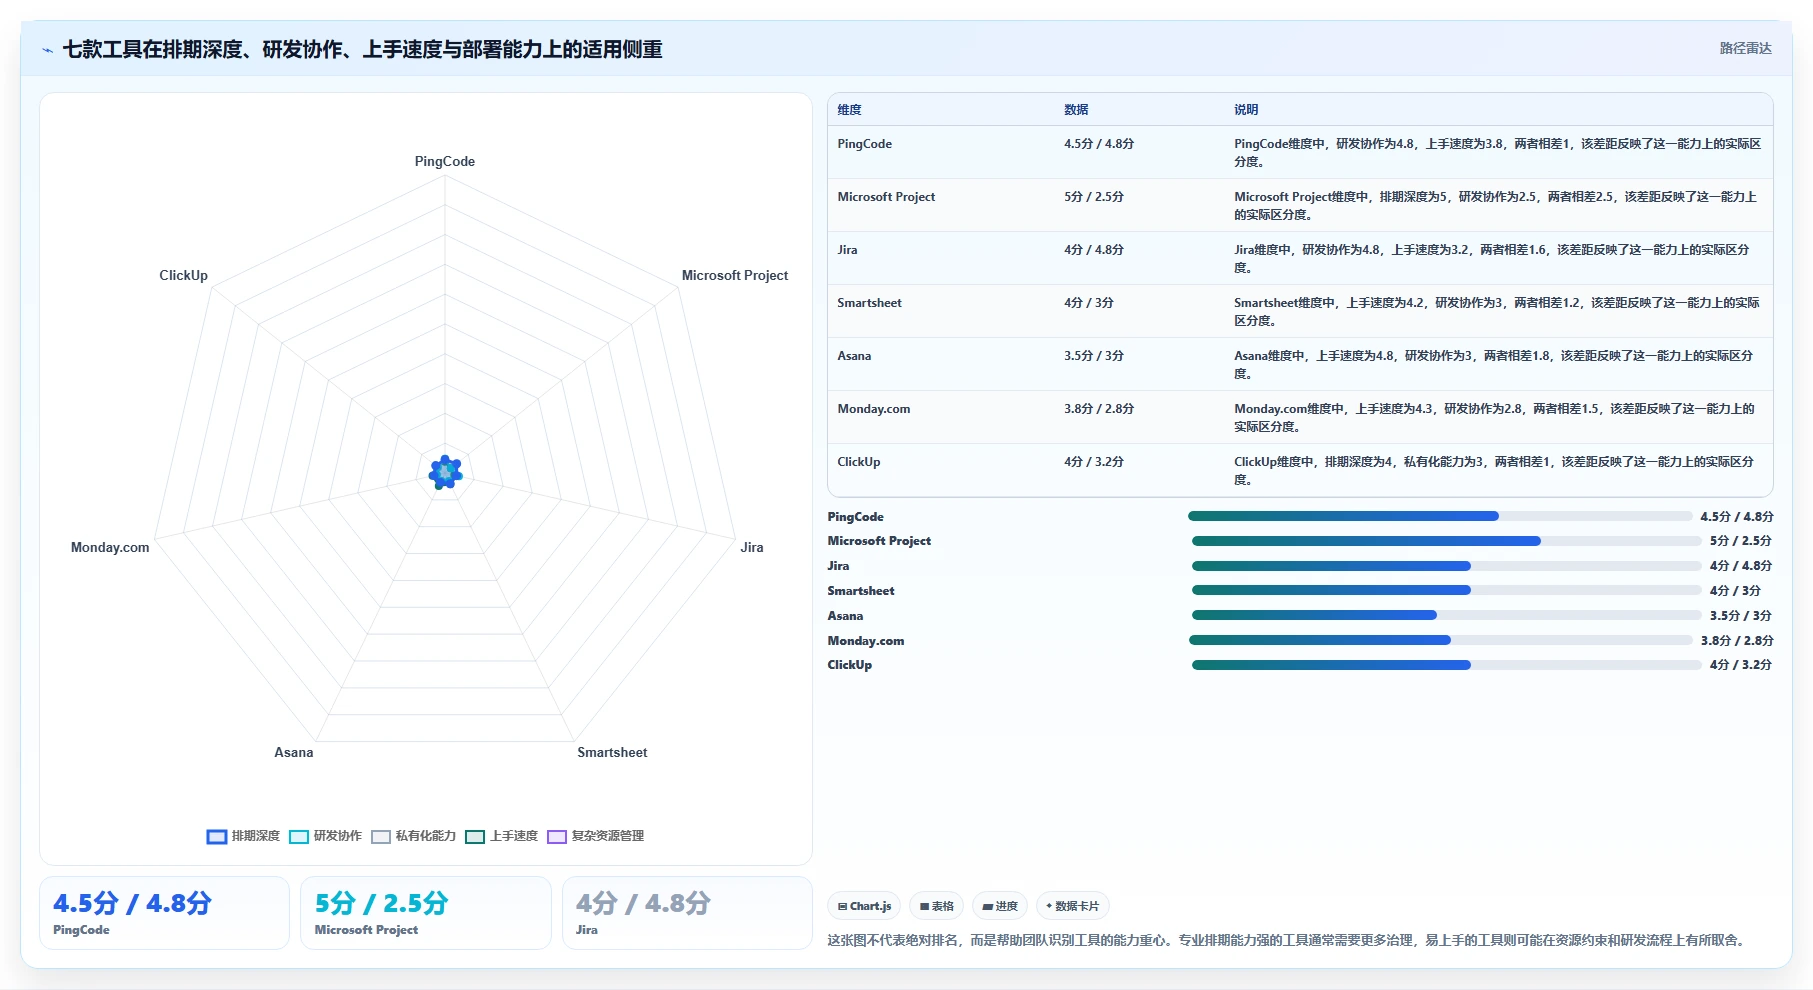
Task: Select the 4分 / 4.8分 Jira card
Action: coord(687,913)
